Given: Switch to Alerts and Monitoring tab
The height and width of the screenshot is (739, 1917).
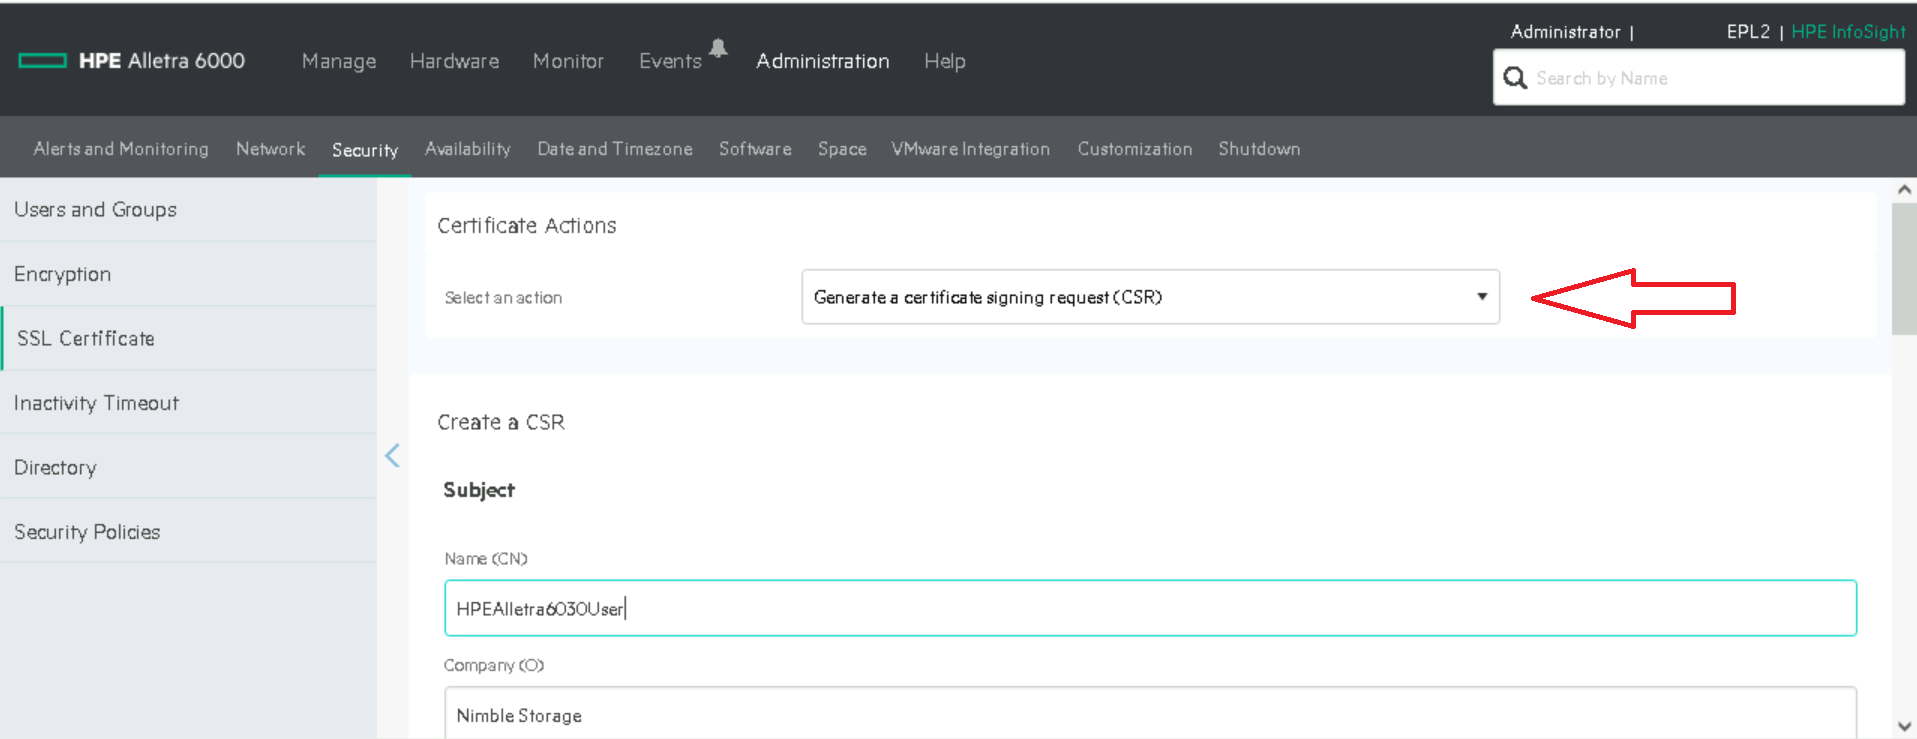Looking at the screenshot, I should 121,148.
